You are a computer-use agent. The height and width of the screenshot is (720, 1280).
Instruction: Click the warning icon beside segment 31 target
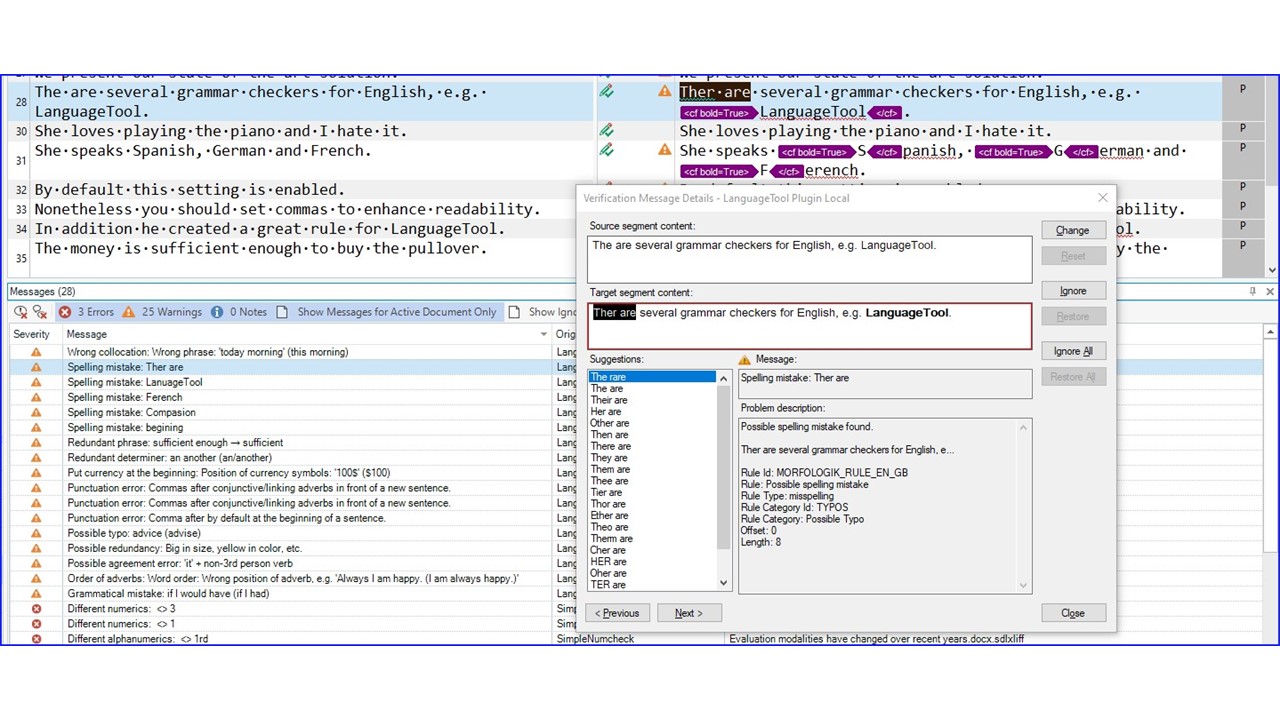664,150
